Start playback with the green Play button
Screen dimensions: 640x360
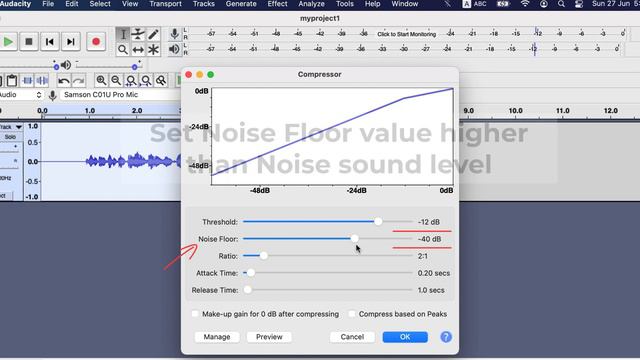8,42
